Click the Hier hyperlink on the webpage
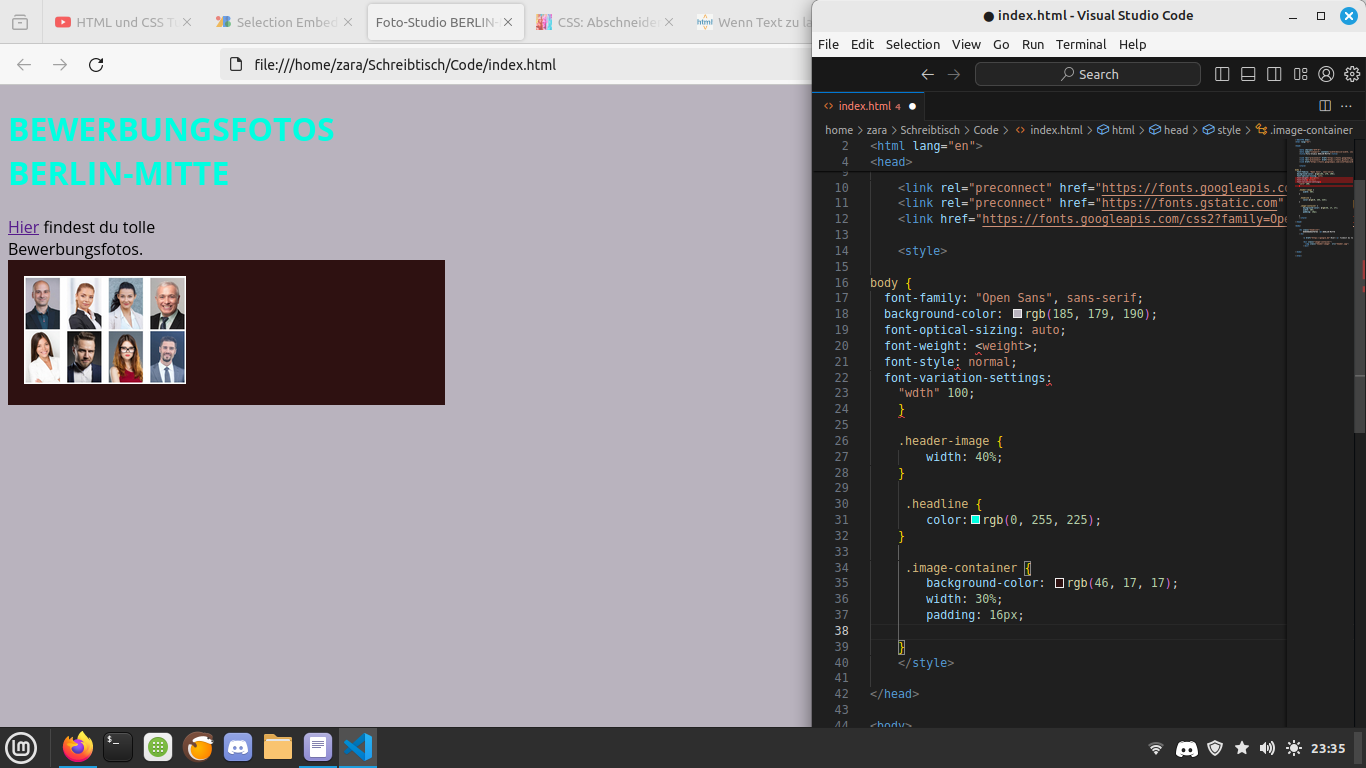Viewport: 1366px width, 768px height. pyautogui.click(x=23, y=227)
